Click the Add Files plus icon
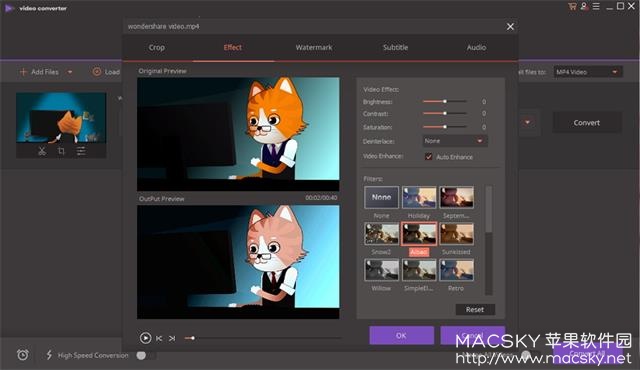This screenshot has height=370, width=640. pos(23,72)
